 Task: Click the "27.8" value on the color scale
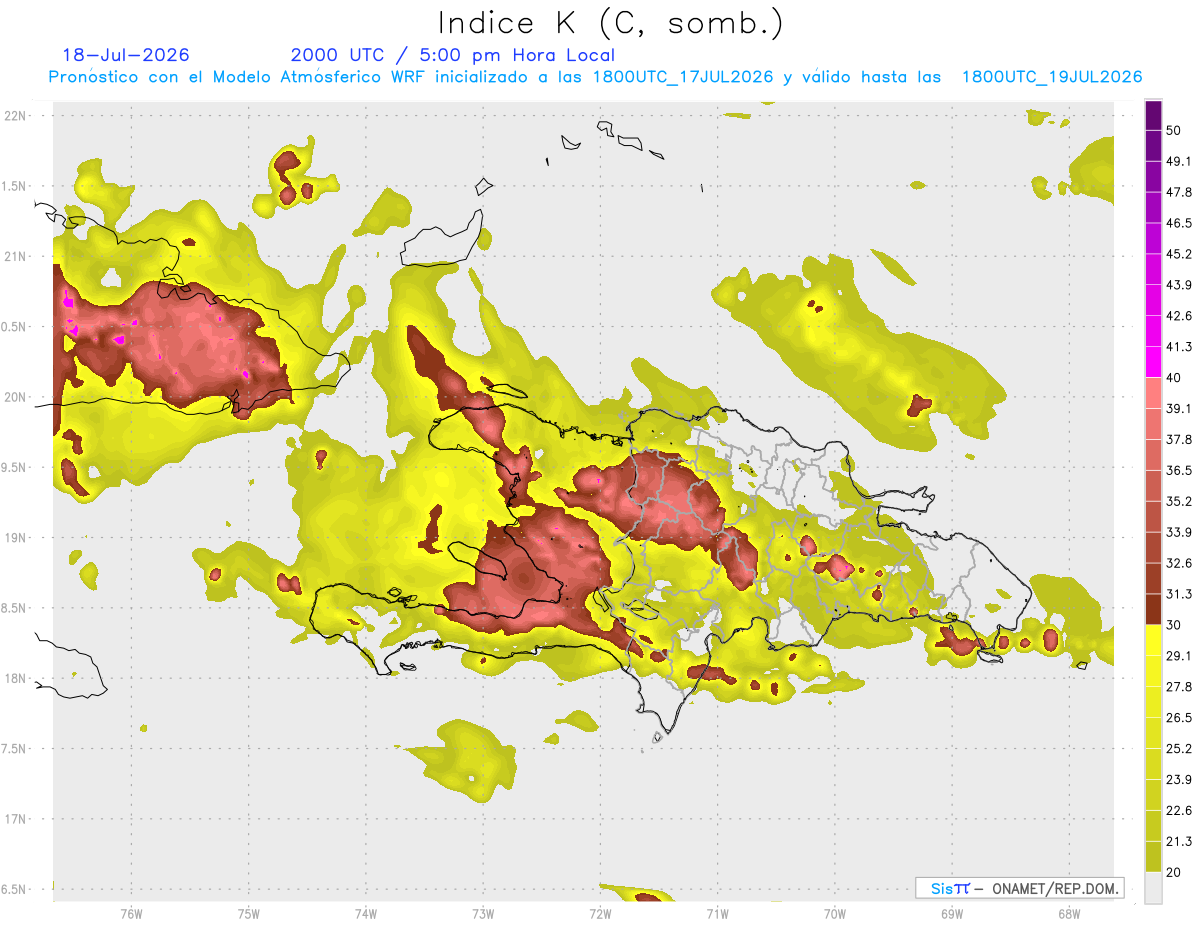point(1180,687)
